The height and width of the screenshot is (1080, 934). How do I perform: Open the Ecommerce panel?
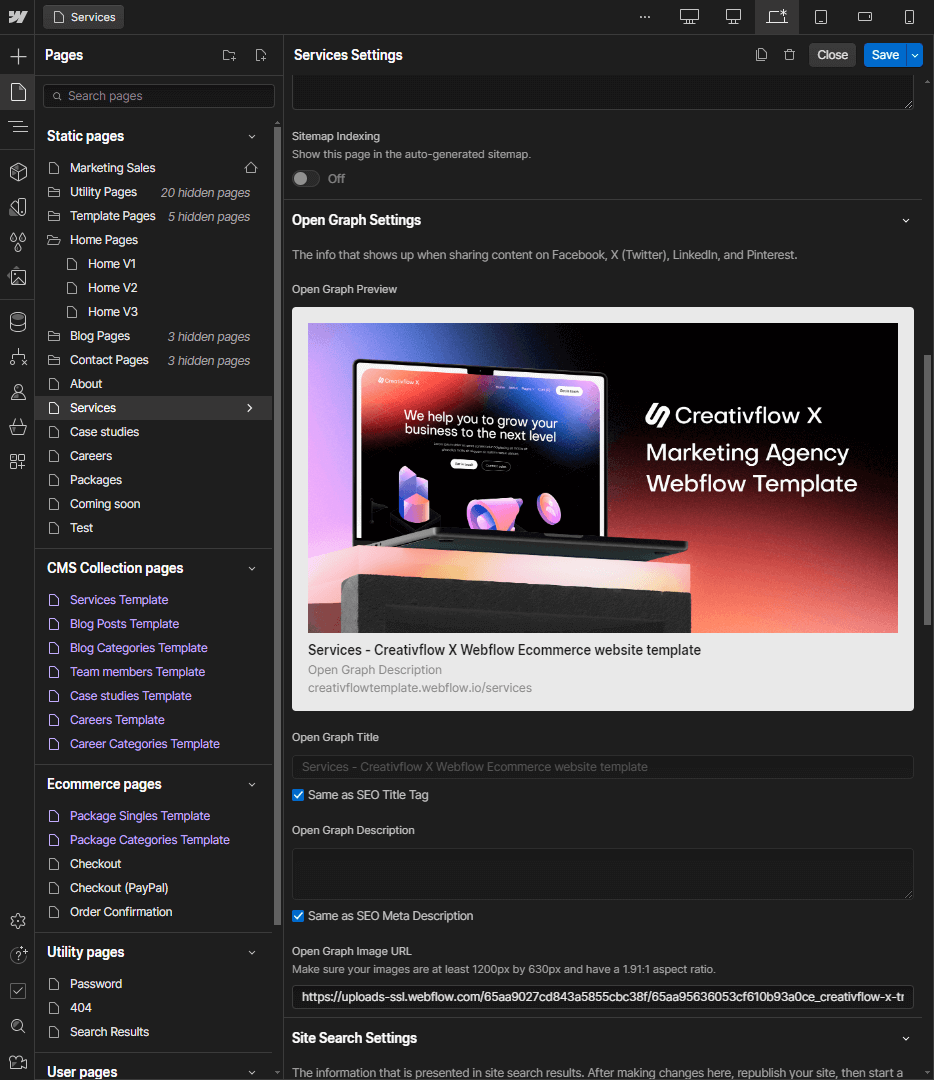pos(17,427)
